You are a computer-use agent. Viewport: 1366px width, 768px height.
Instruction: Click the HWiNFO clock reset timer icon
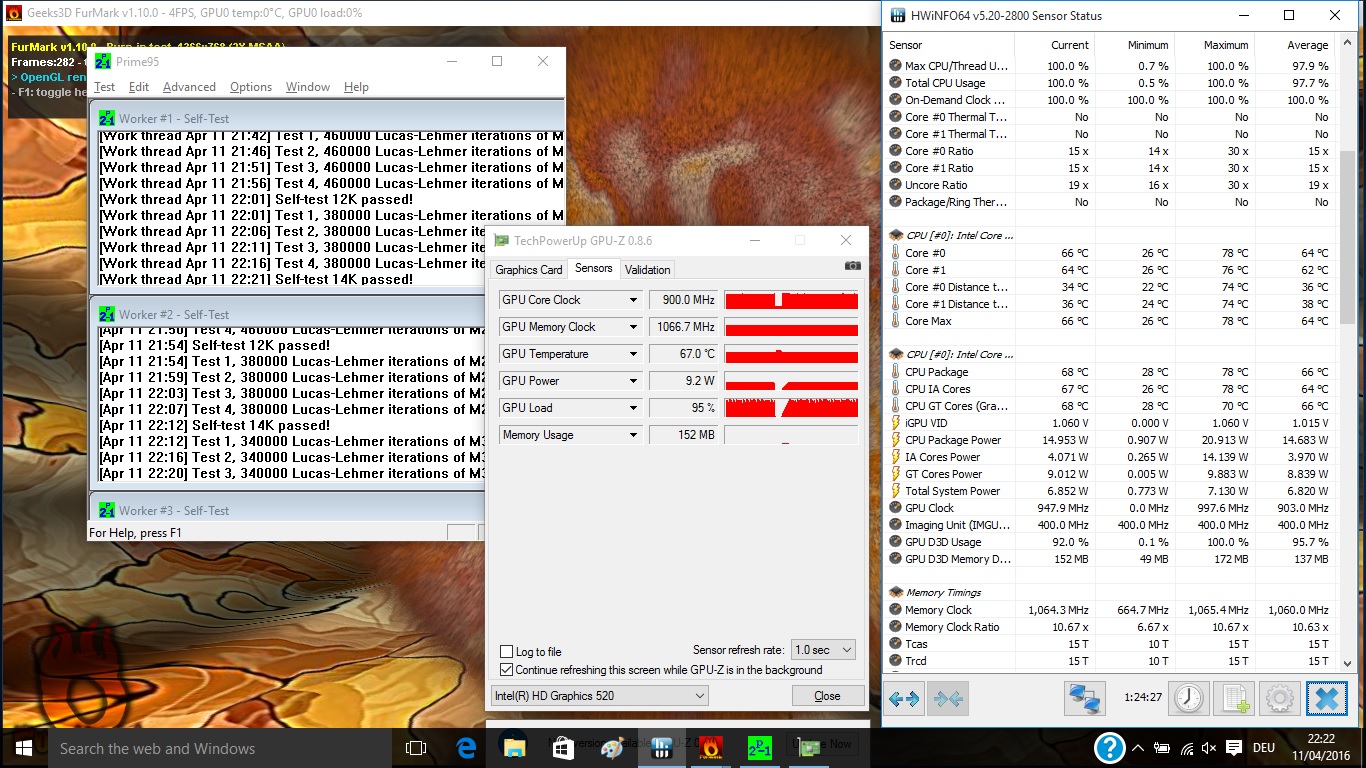click(1189, 698)
